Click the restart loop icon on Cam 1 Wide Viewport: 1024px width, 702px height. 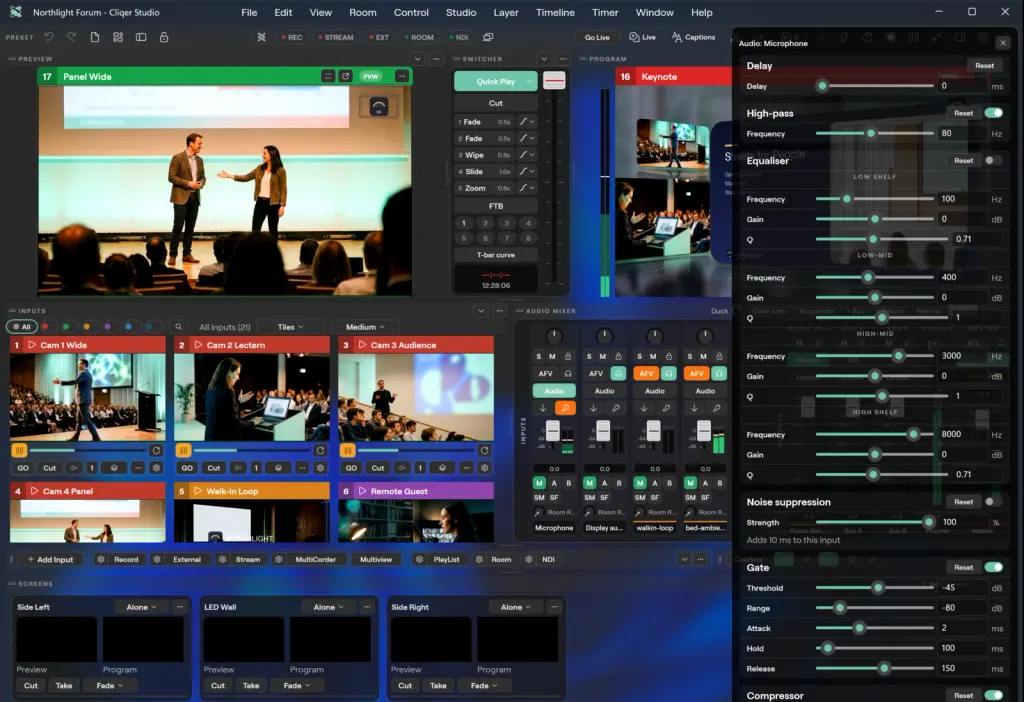(156, 450)
